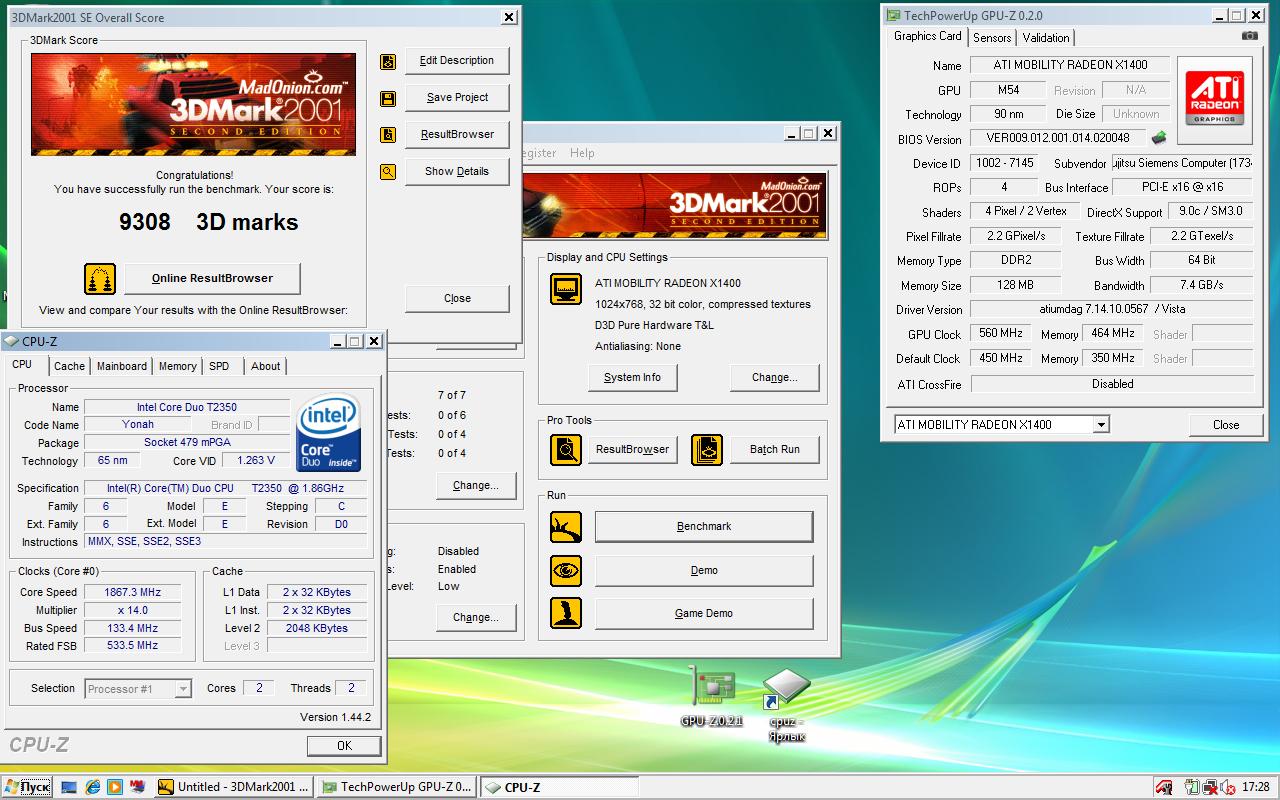Open the About tab in CPU-Z

click(266, 366)
